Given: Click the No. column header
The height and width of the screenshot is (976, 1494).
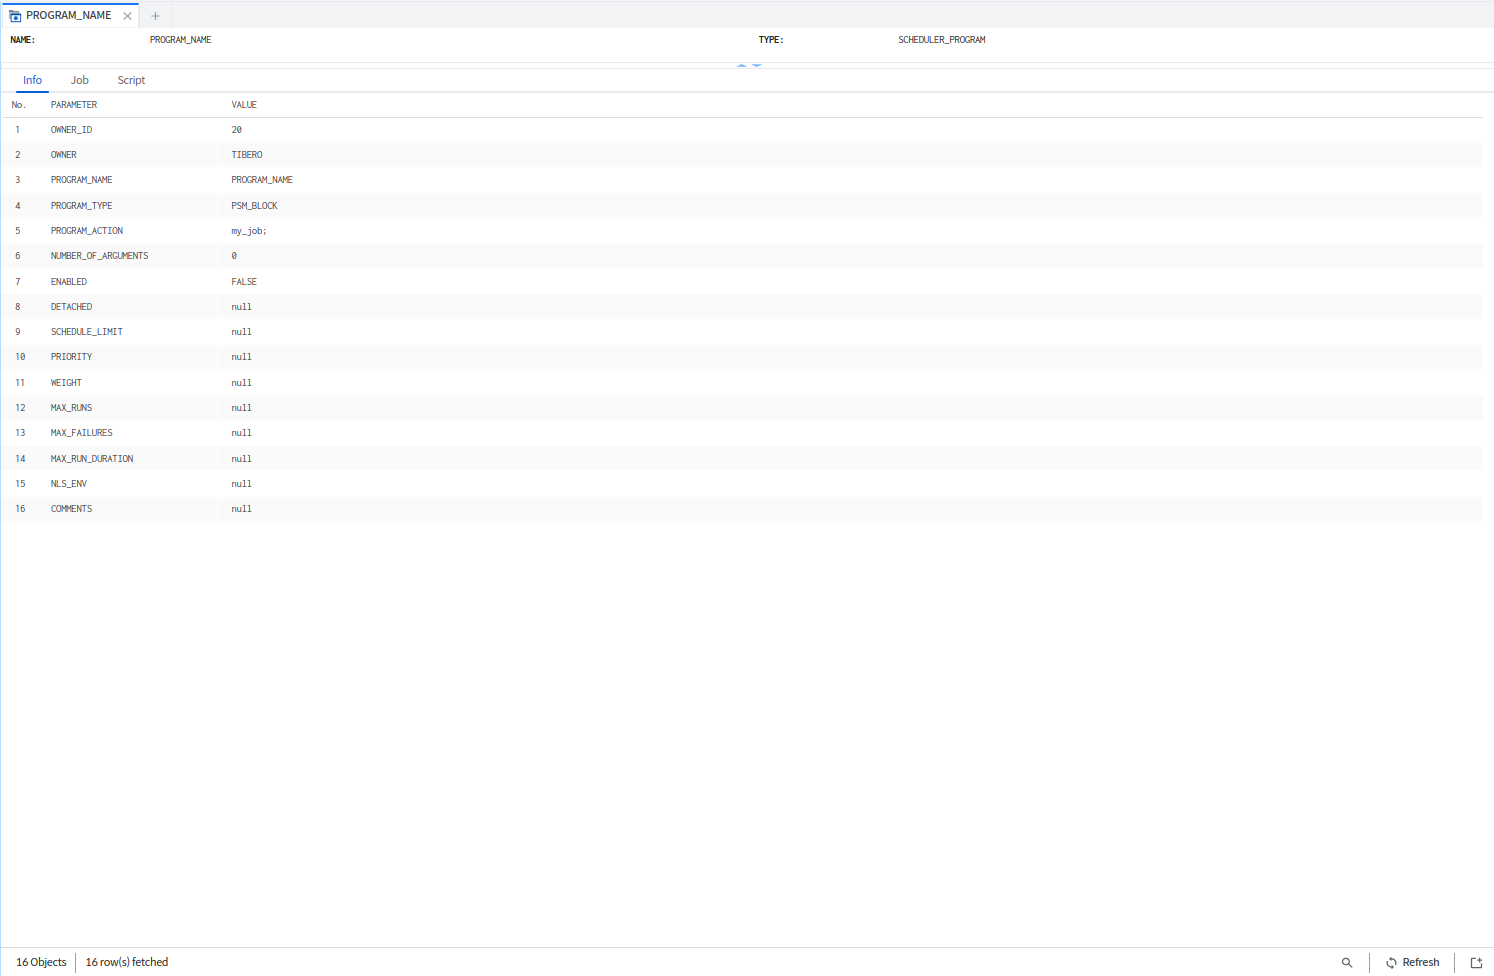Looking at the screenshot, I should [x=18, y=105].
